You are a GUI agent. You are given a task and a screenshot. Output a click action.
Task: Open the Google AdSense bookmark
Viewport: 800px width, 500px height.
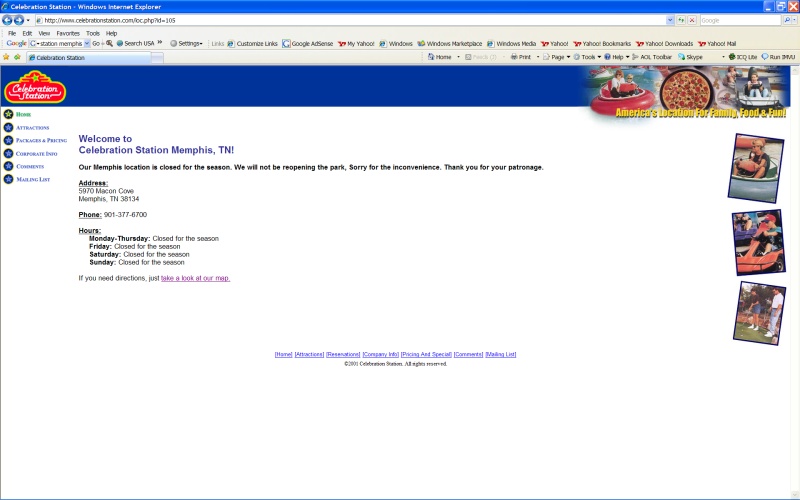tap(308, 43)
